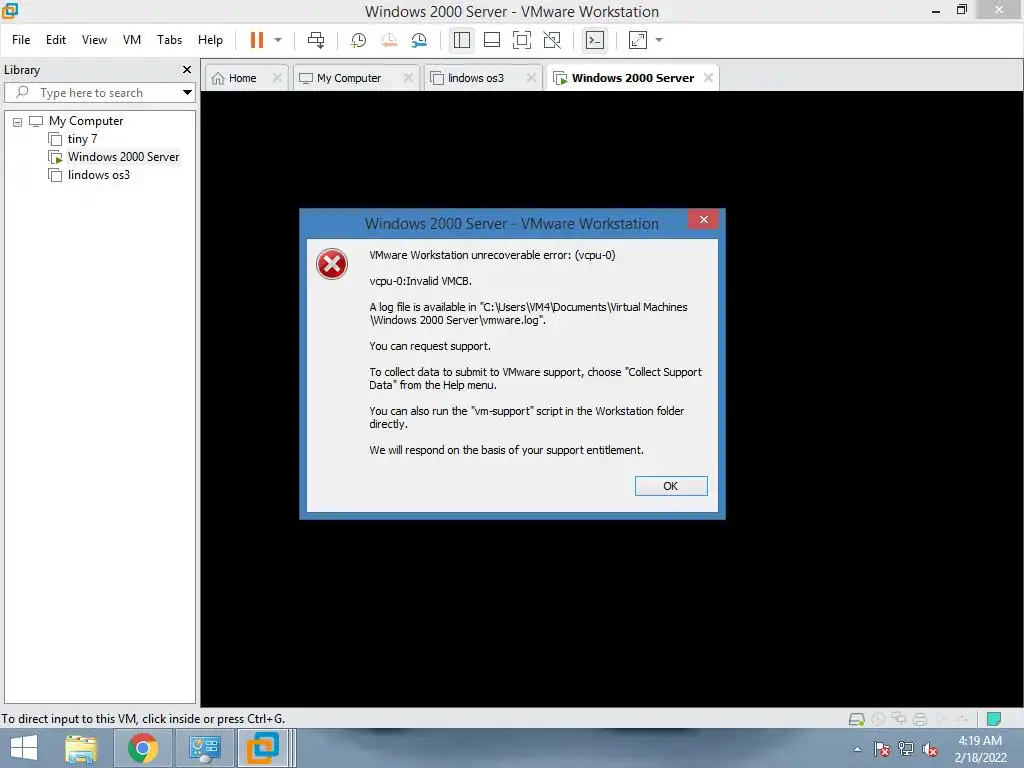Image resolution: width=1024 pixels, height=768 pixels.
Task: Click Send Ctrl+Alt+Del toolbar icon
Action: pyautogui.click(x=316, y=40)
